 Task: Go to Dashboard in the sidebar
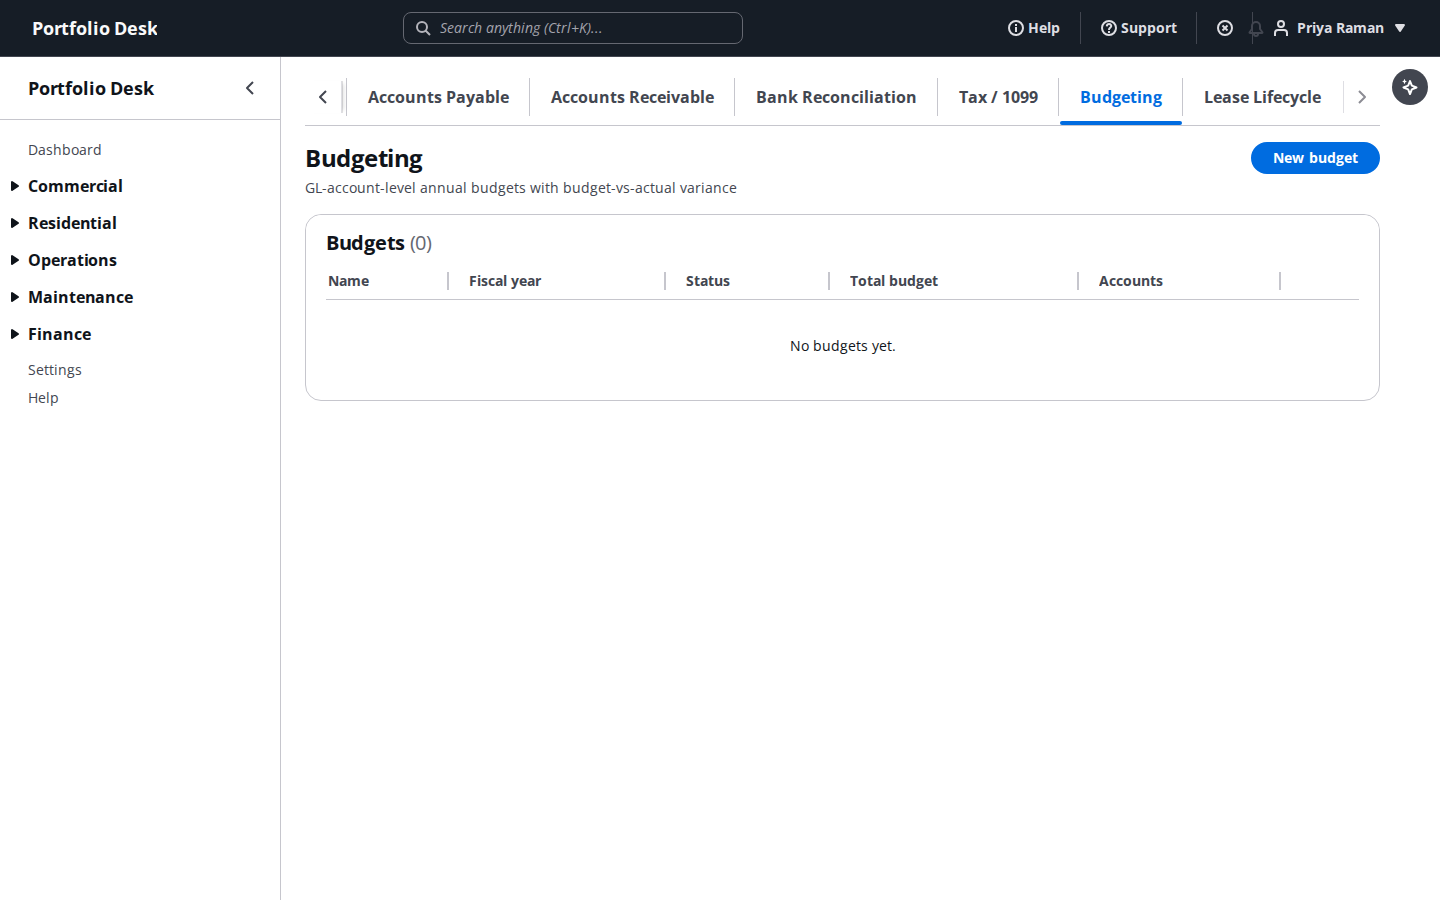pyautogui.click(x=64, y=150)
